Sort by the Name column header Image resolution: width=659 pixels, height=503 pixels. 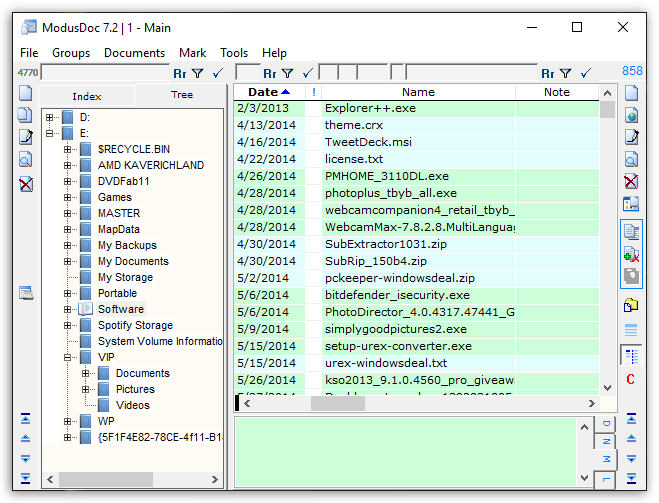(418, 92)
